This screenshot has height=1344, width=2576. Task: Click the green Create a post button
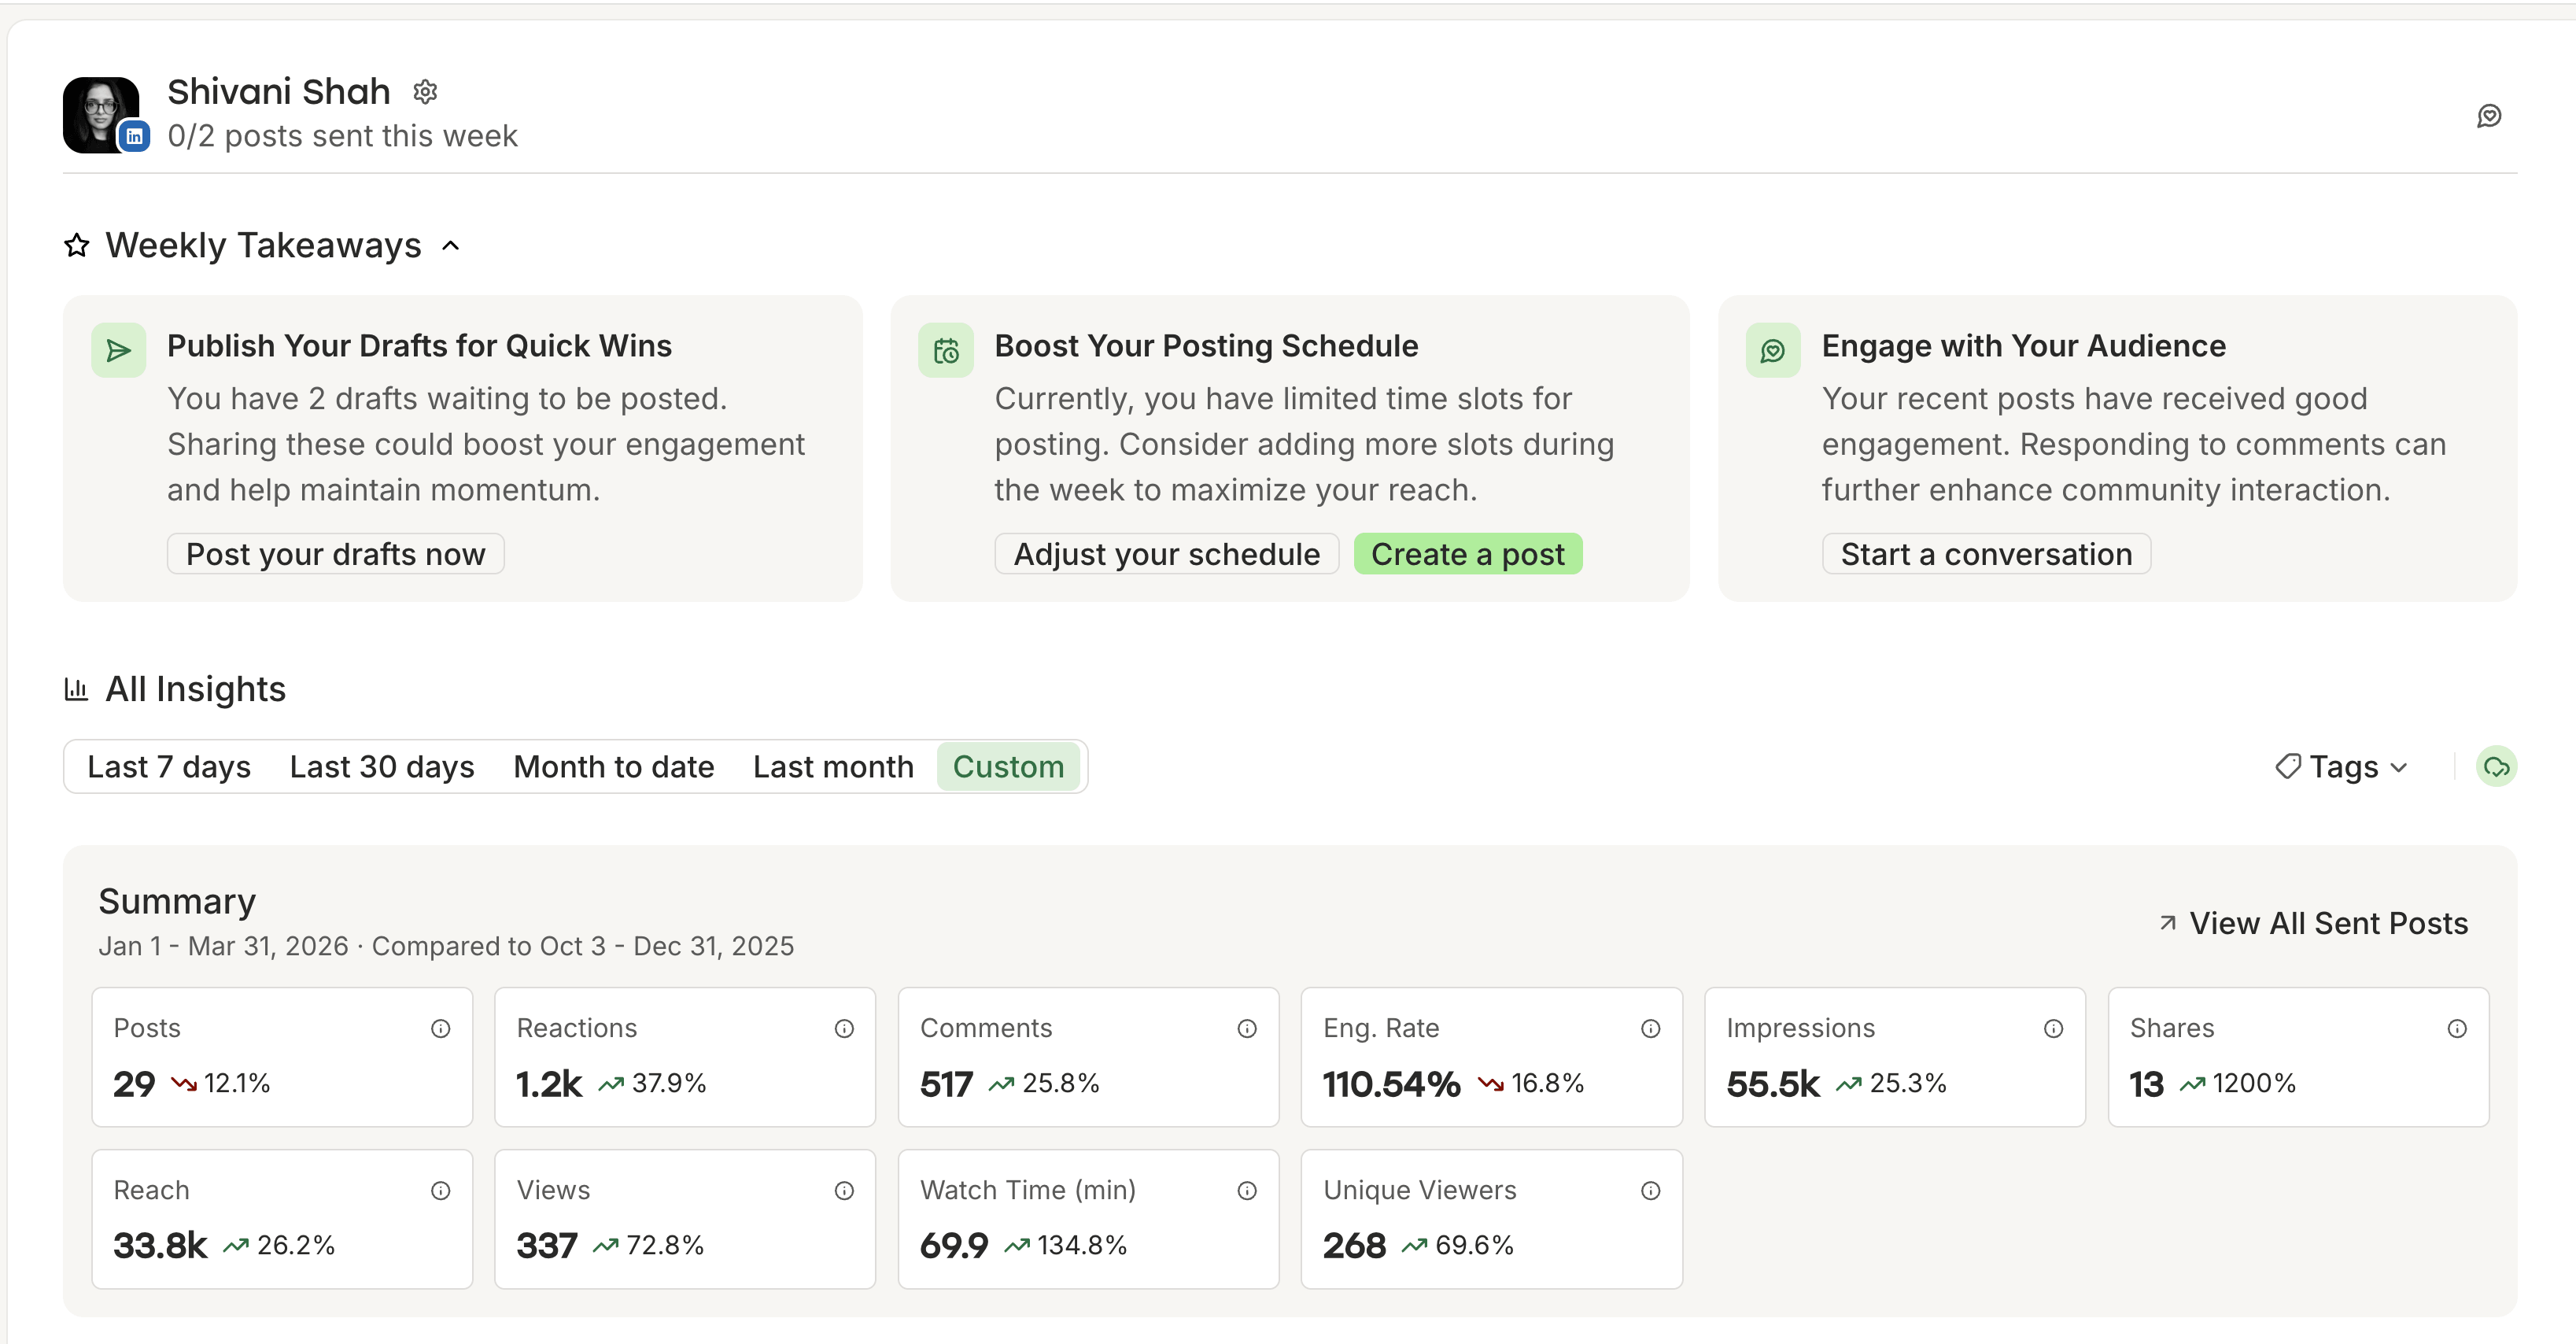click(1468, 554)
